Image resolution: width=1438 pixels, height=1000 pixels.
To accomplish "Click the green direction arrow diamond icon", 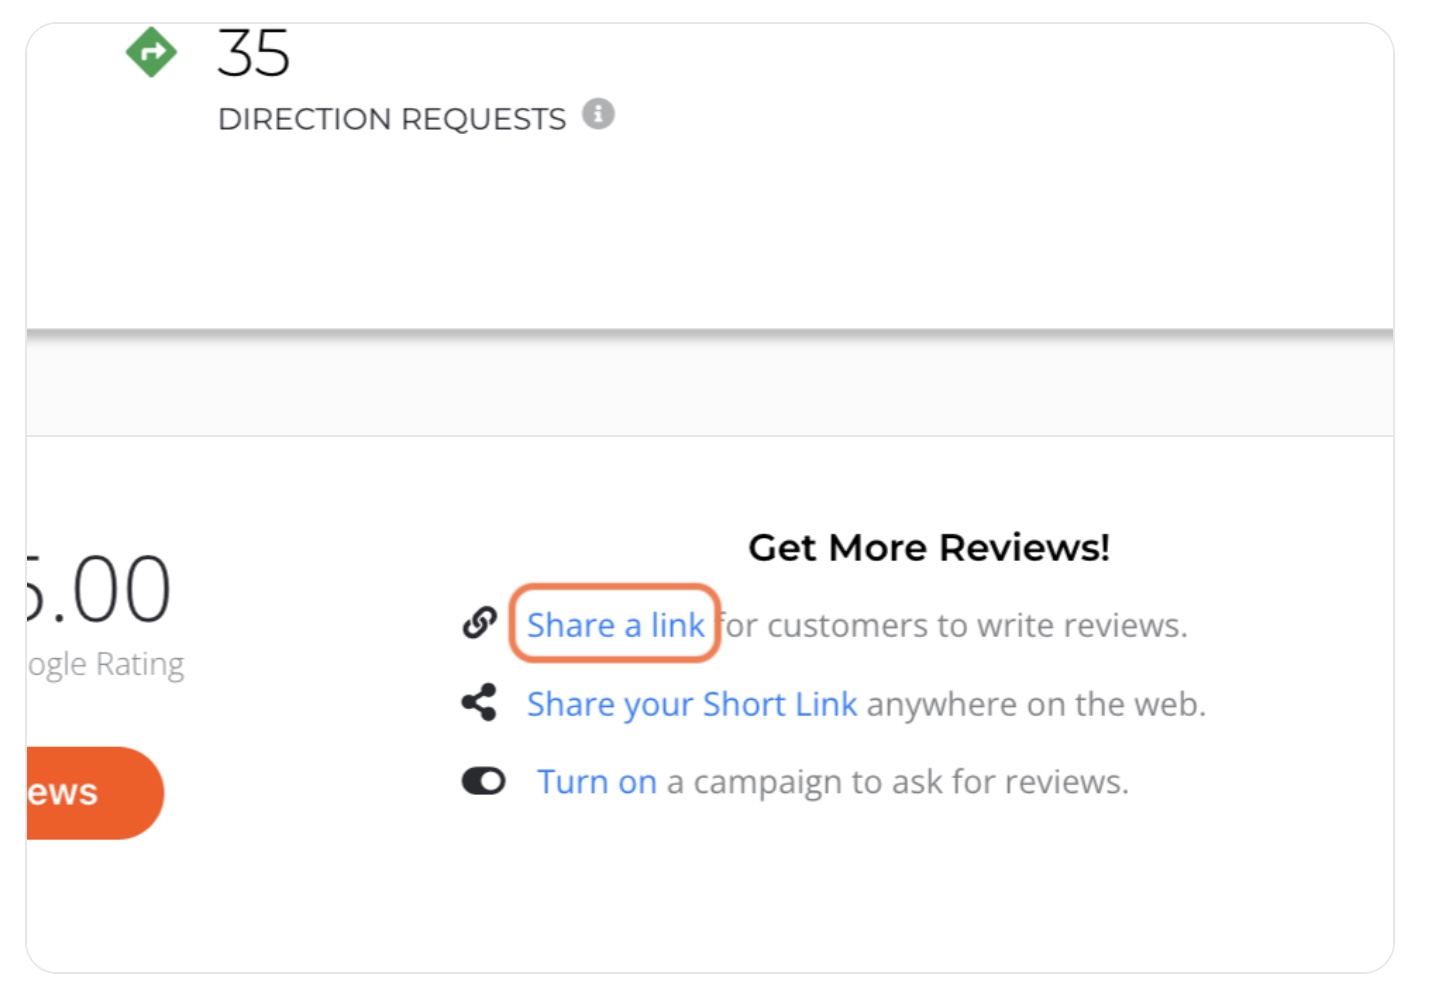I will 151,52.
